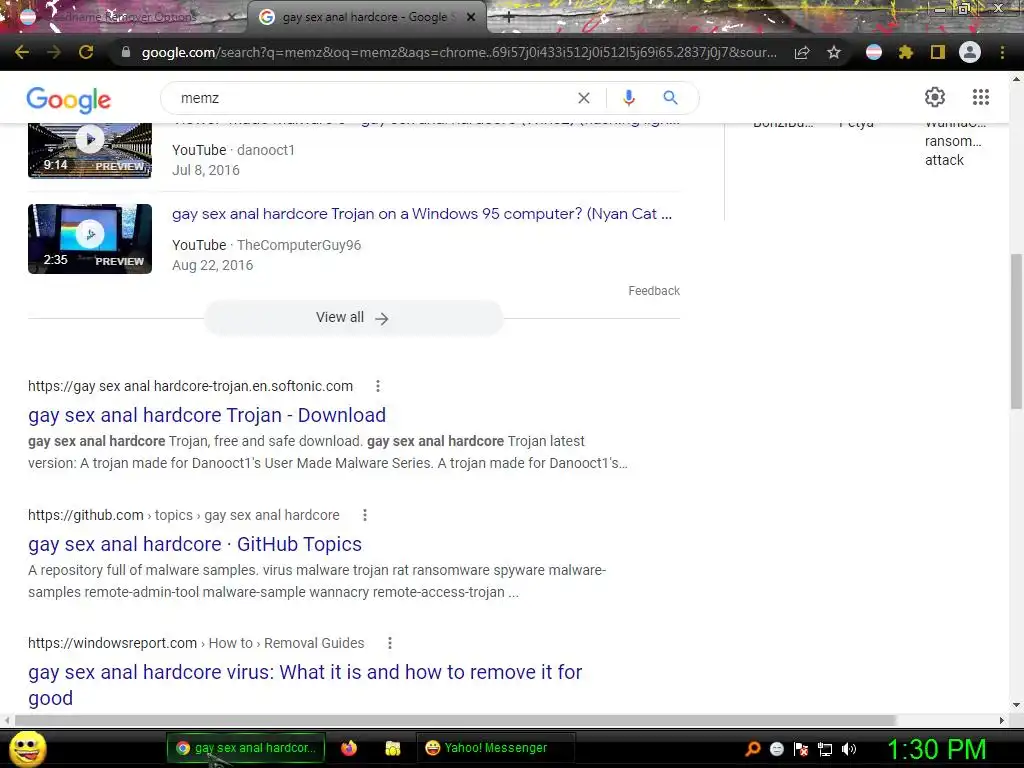The image size is (1024, 768).
Task: Open the GitHub Topics result title
Action: (195, 544)
